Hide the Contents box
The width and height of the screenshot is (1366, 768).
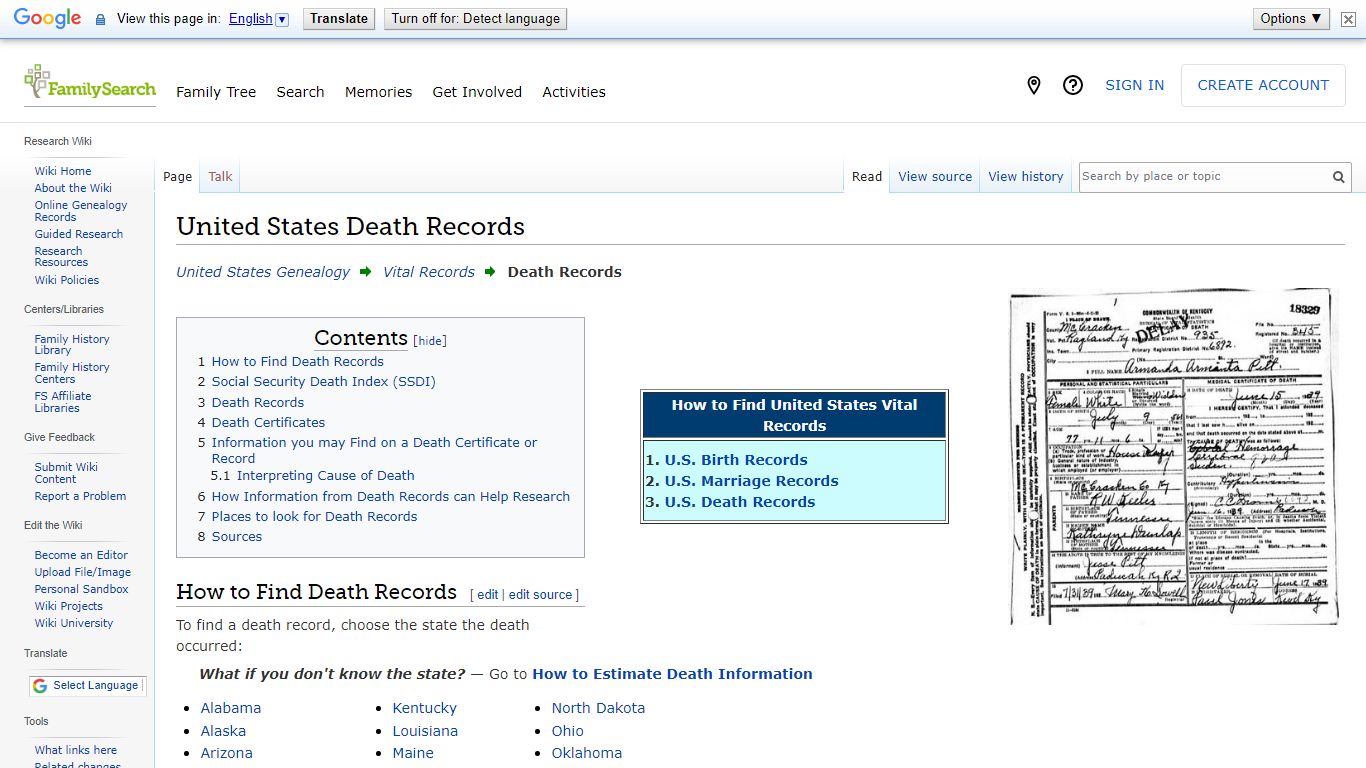click(429, 340)
